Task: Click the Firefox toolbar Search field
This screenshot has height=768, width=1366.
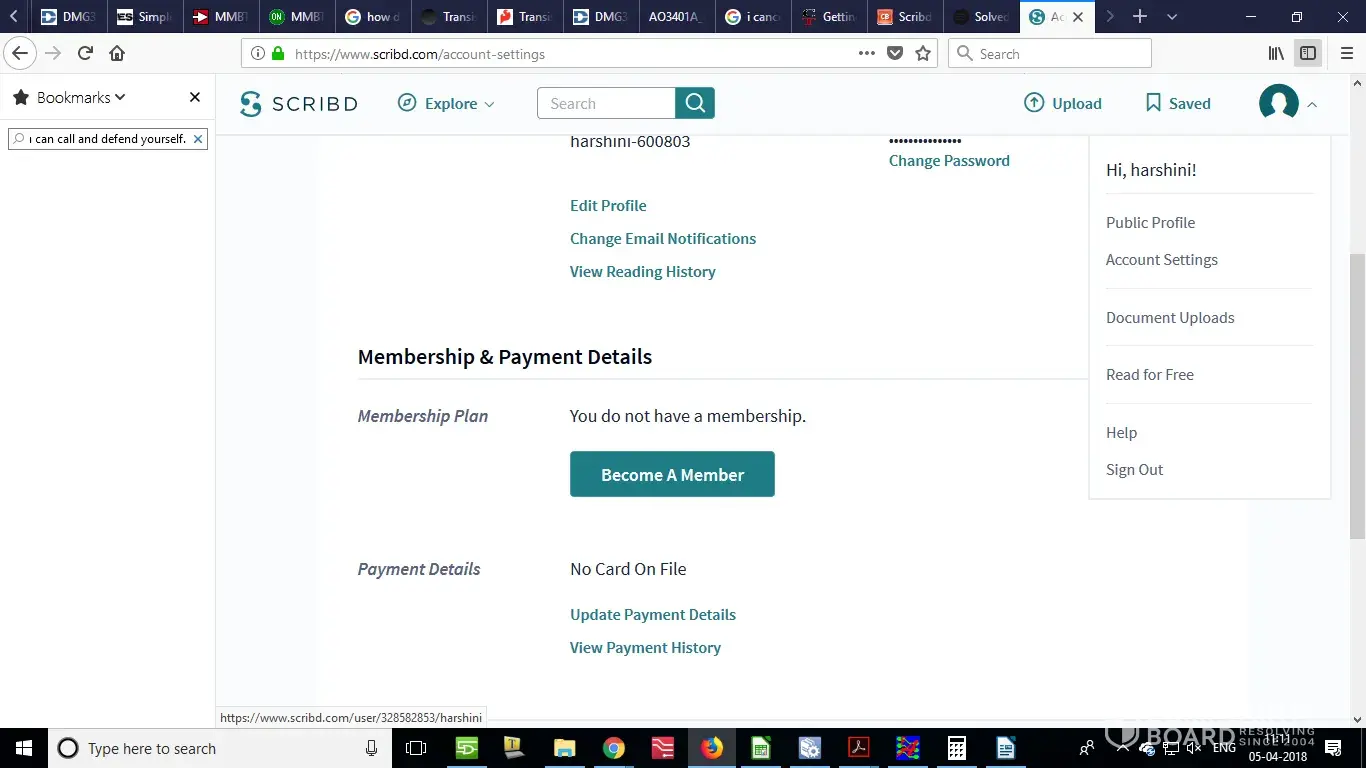Action: pos(1049,54)
